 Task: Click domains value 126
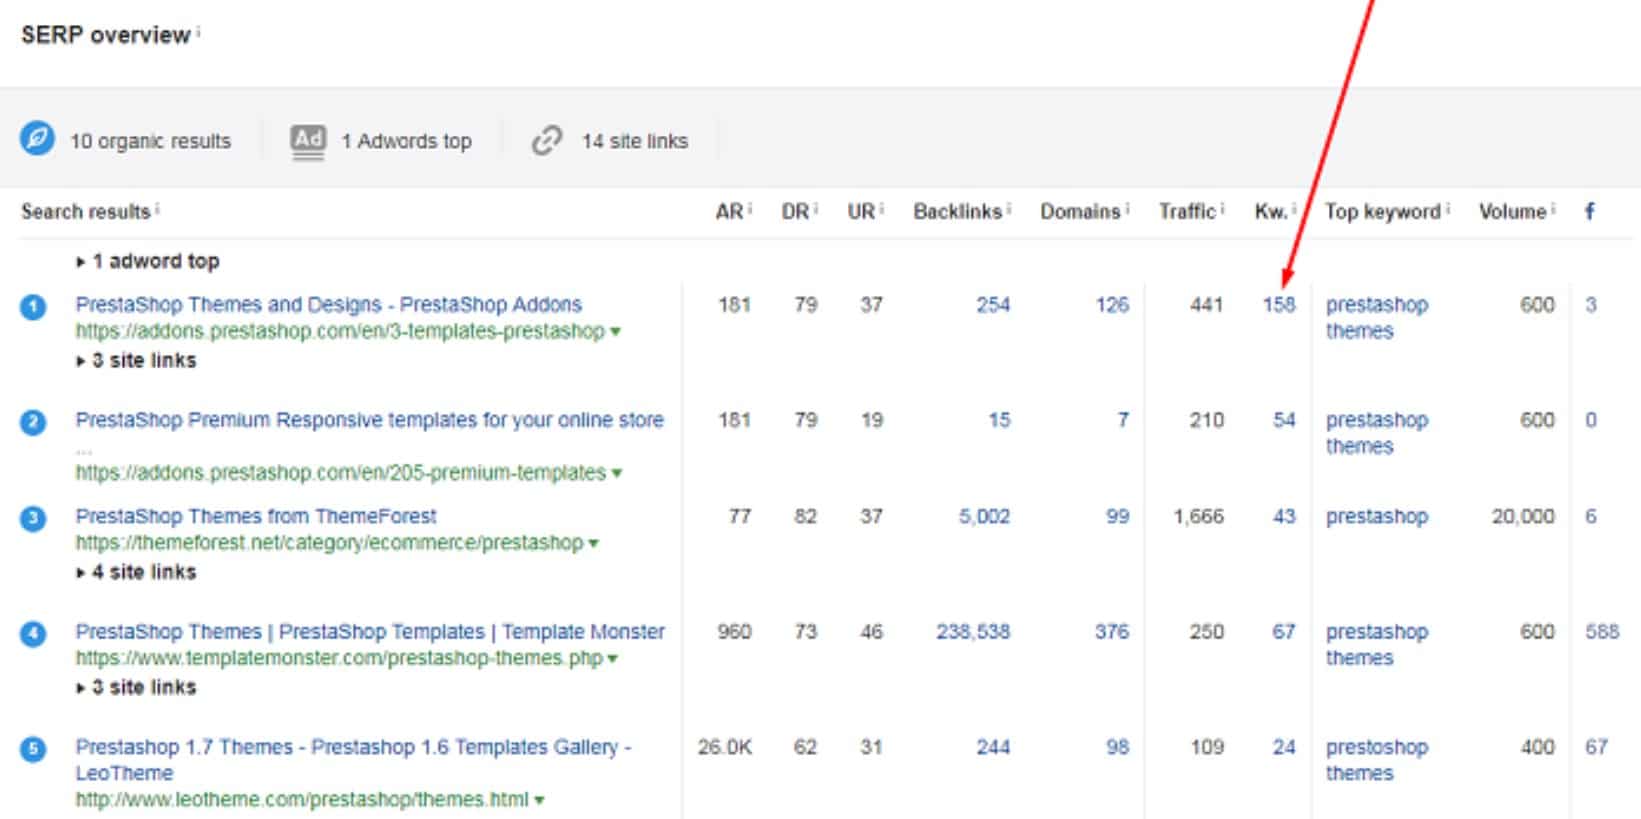pyautogui.click(x=1112, y=305)
